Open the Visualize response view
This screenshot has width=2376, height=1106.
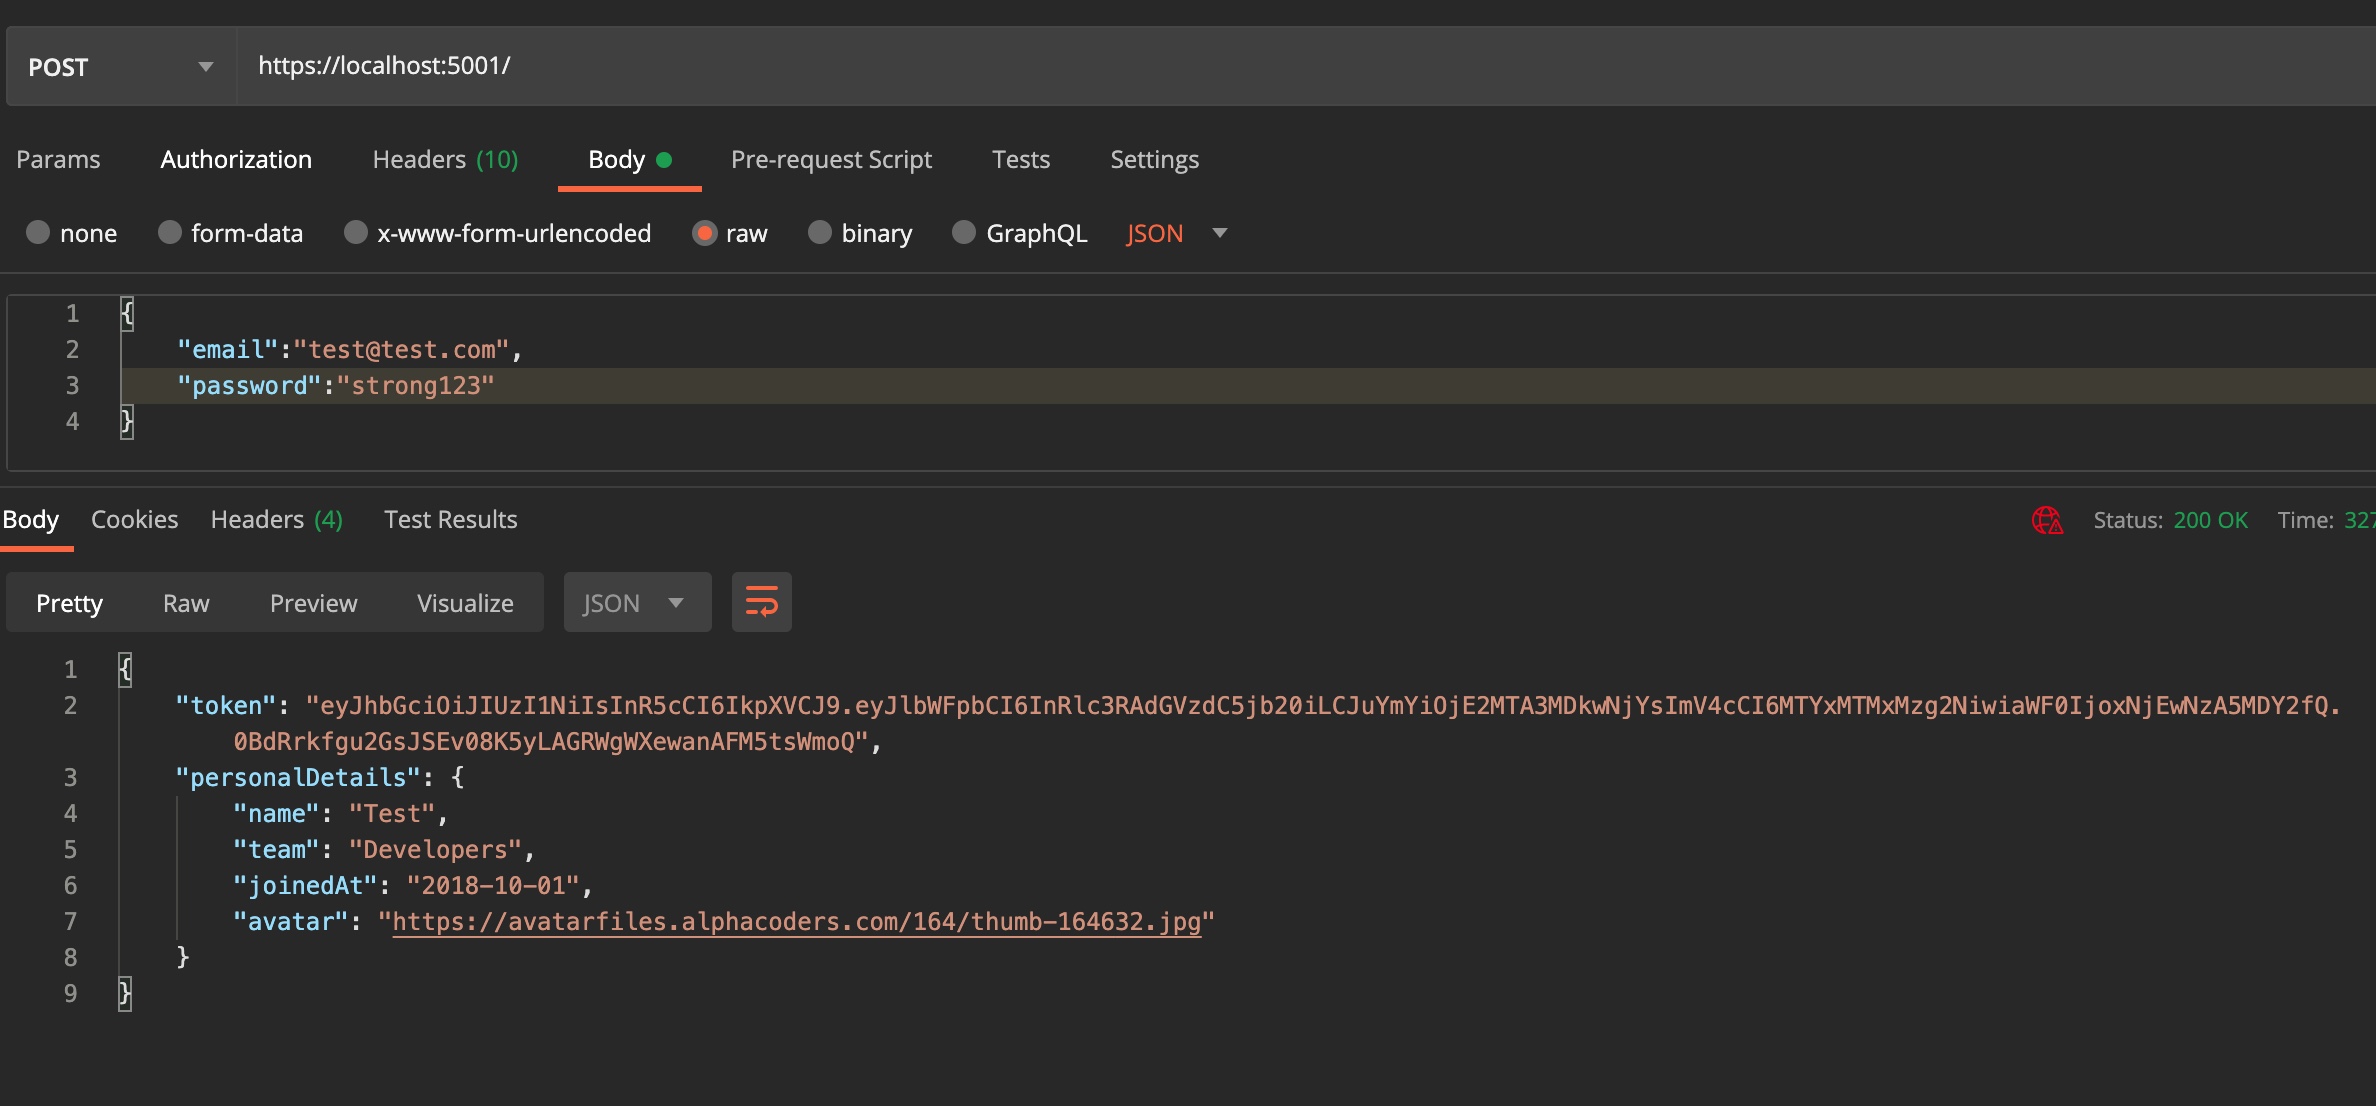tap(464, 602)
